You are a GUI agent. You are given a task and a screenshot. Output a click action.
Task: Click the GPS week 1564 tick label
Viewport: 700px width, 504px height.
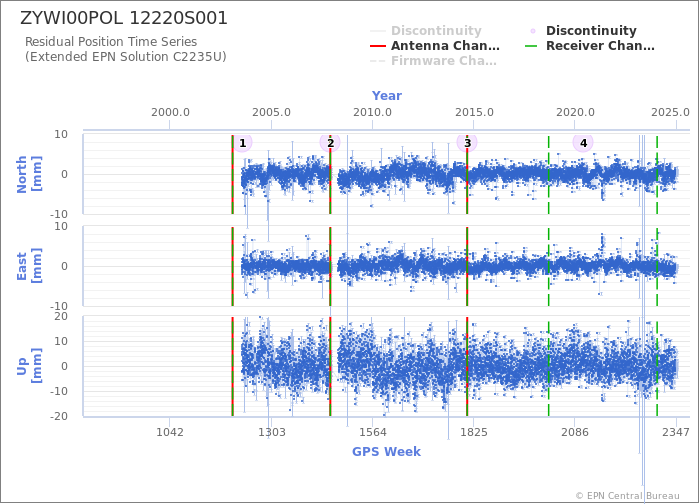(373, 432)
